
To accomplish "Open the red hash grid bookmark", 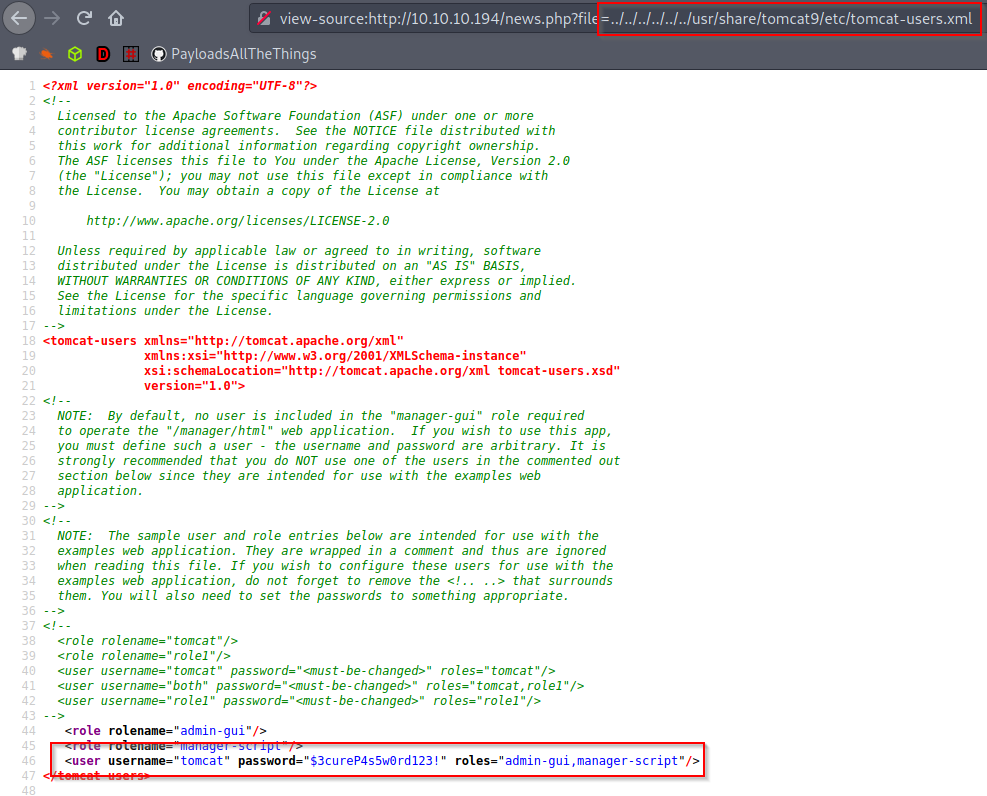I will [131, 54].
